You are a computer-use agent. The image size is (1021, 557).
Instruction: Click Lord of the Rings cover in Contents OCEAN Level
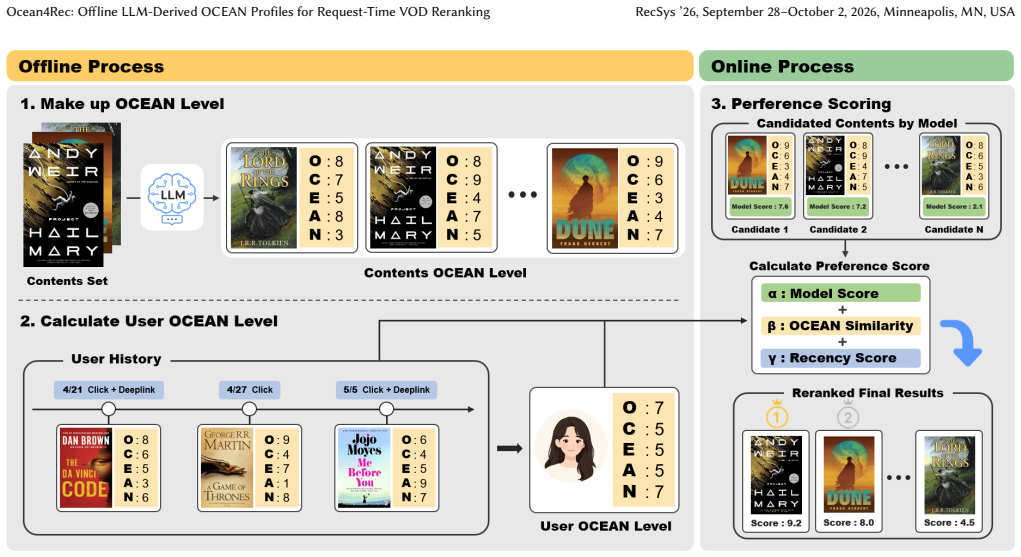[x=264, y=198]
